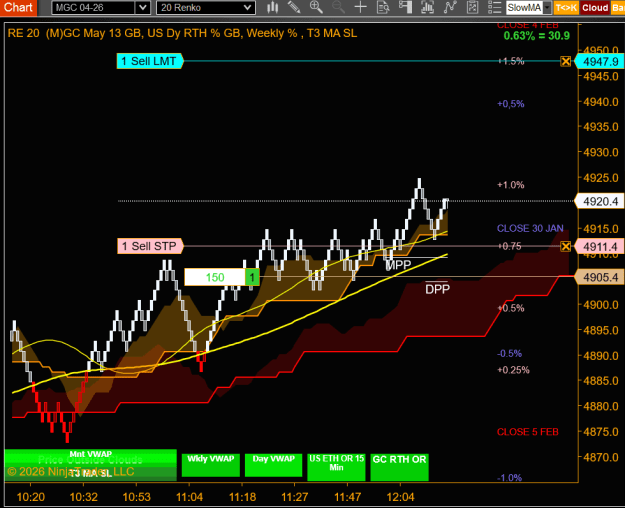Screen dimensions: 625x508
Task: Click the zoom out magnifier icon
Action: 338,7
